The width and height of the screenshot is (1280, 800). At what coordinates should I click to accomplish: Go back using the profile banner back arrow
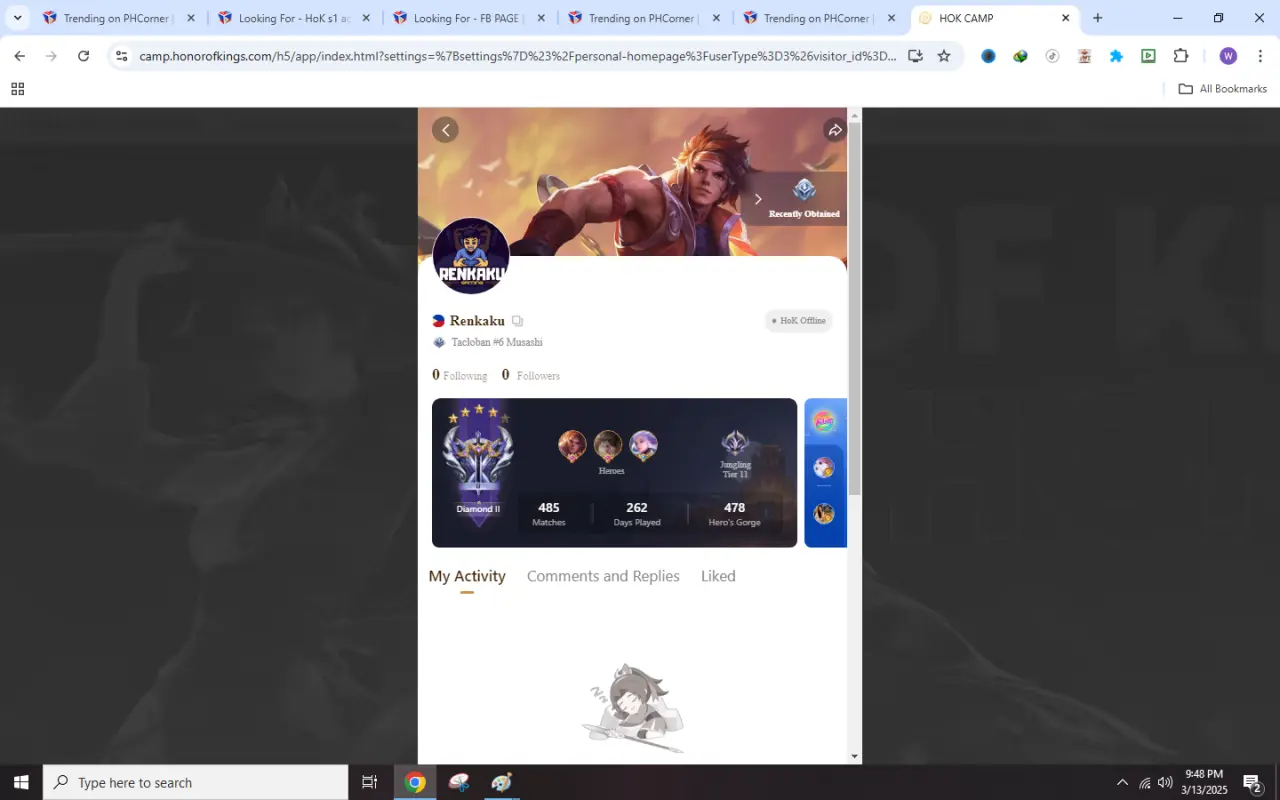coord(445,130)
